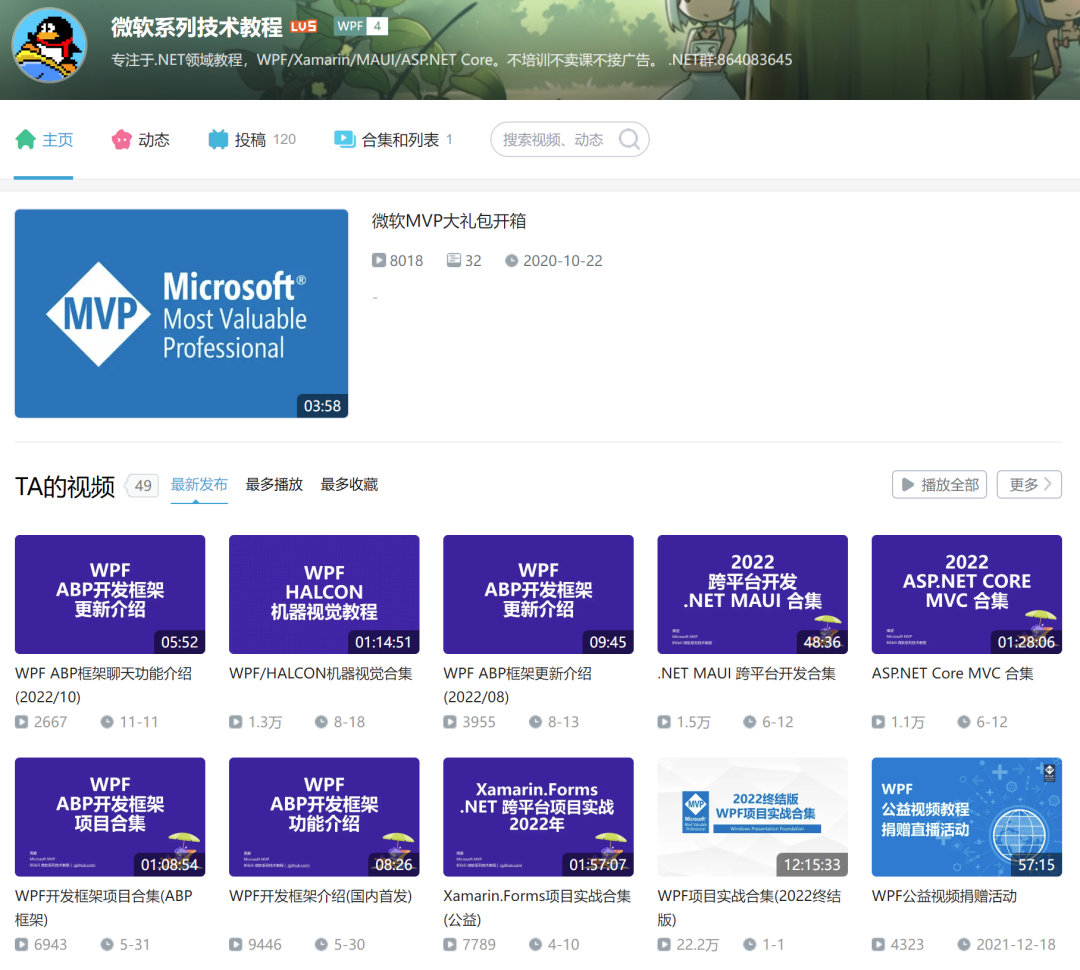Open the WPF公益视频教程捐赠直播活动 thumbnail
Screen dimensions: 1080x970
pos(966,817)
